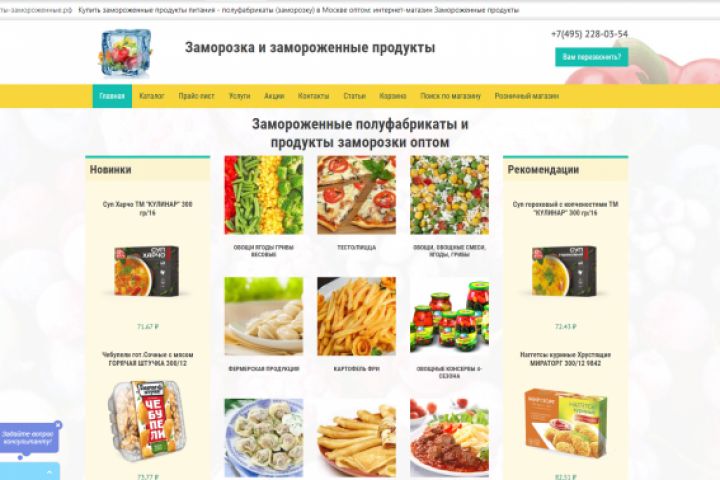Open the Каталог menu item
720x480 pixels.
pos(152,96)
